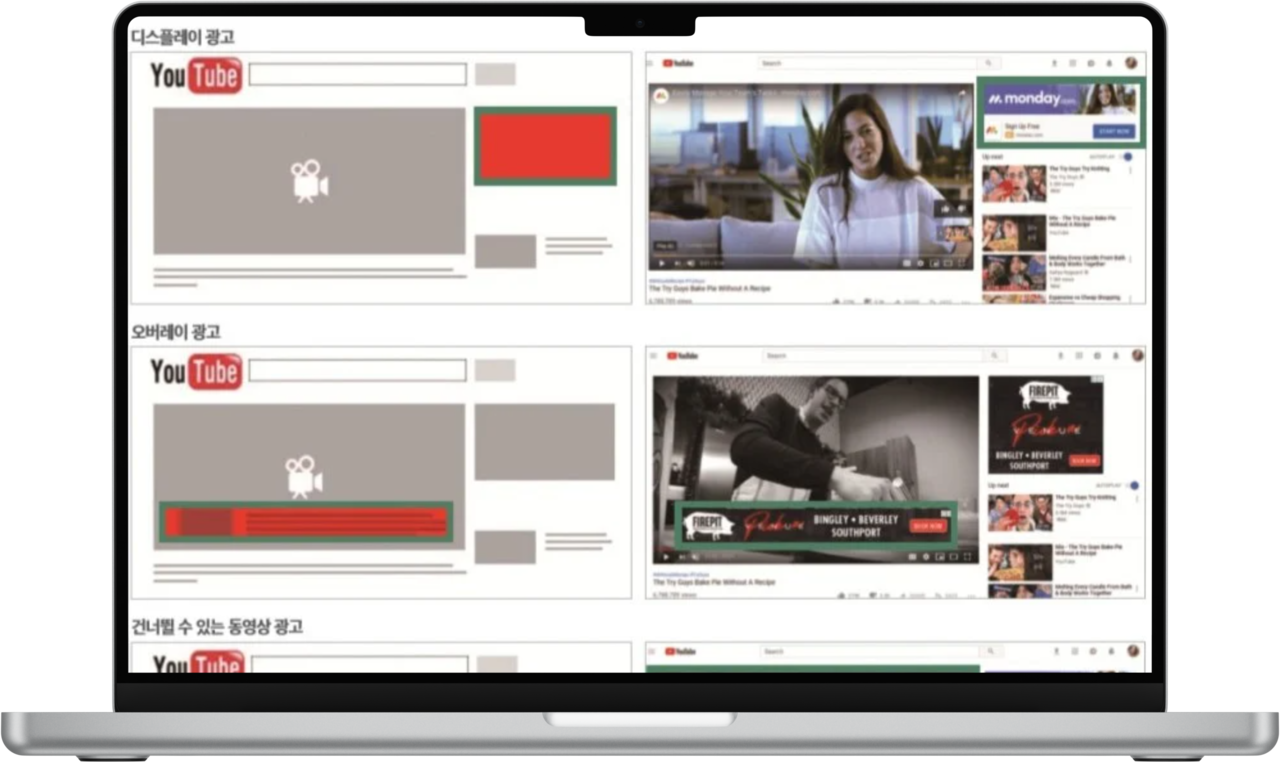Switch woman's video player to theater mode
Viewport: 1280px width, 762px height.
(948, 263)
